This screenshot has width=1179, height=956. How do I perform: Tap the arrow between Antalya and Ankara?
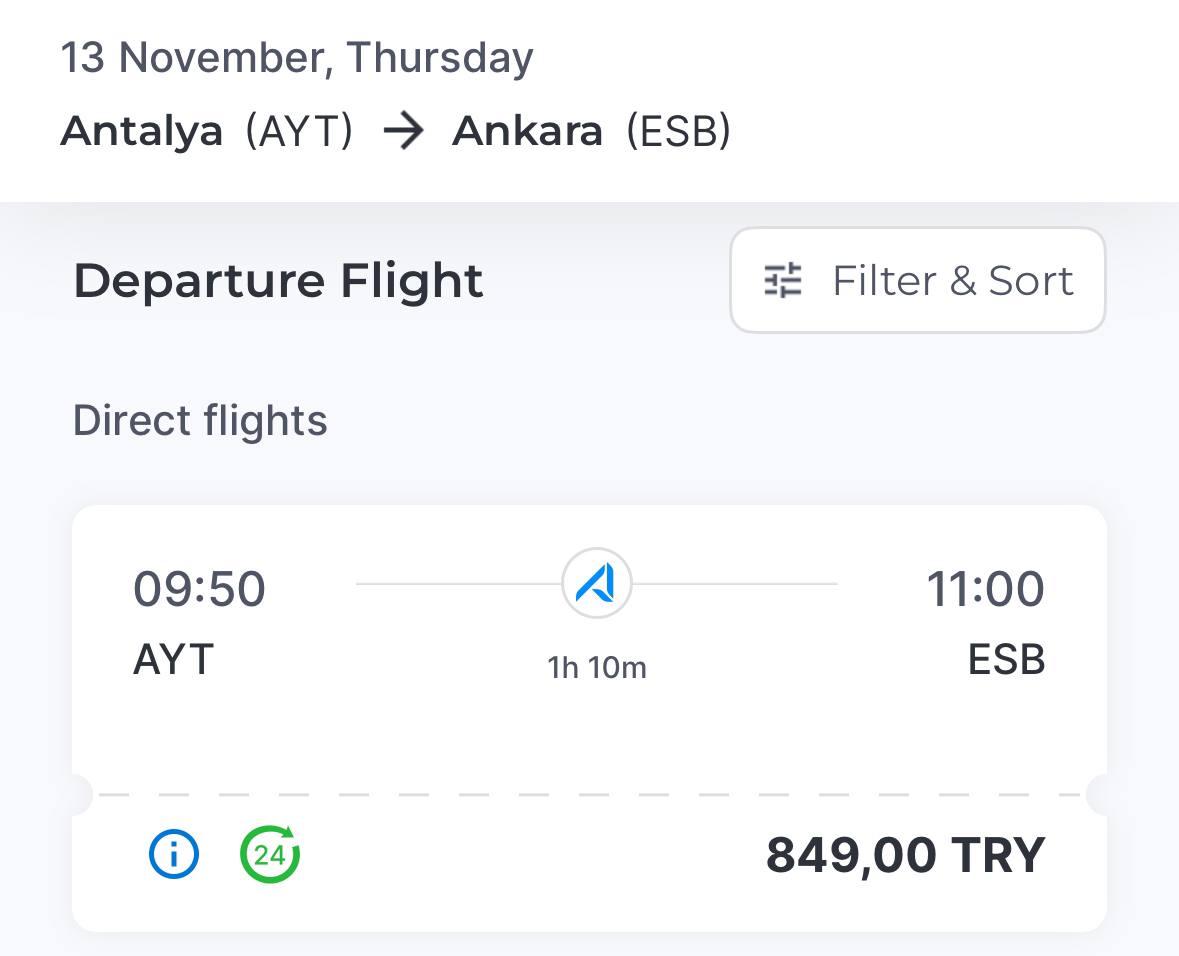click(x=403, y=132)
